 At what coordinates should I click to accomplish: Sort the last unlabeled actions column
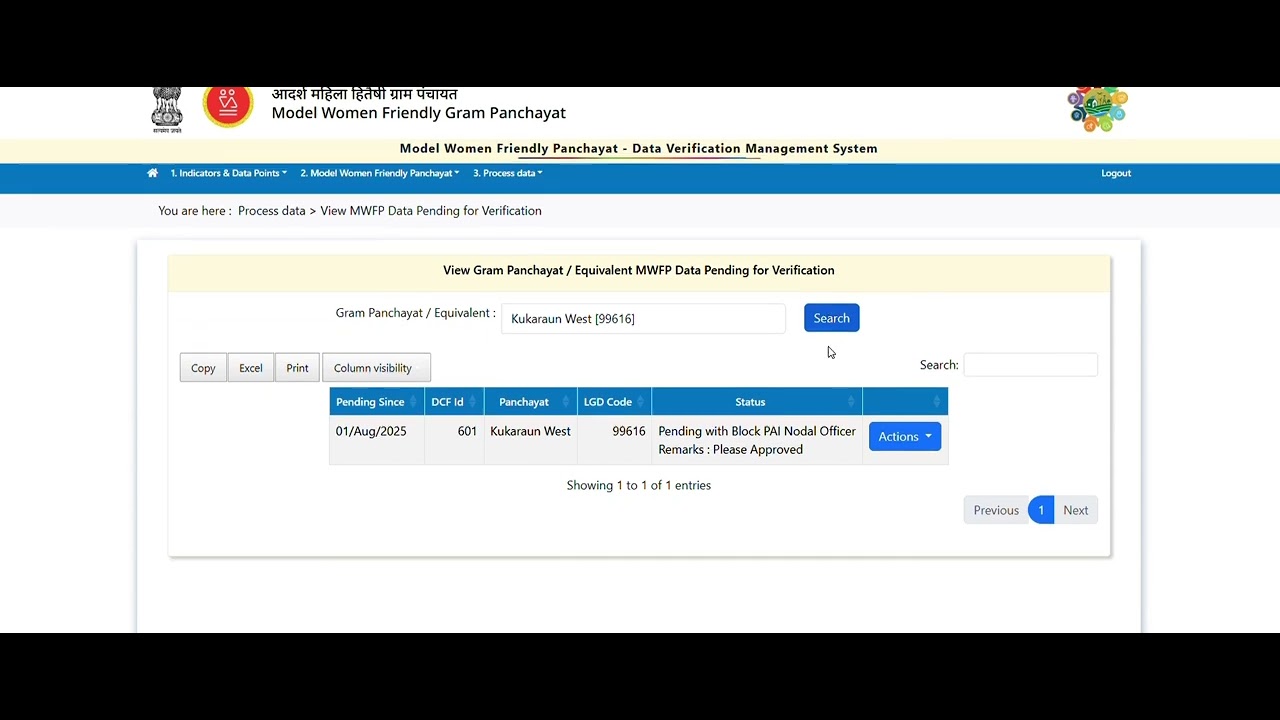[905, 402]
